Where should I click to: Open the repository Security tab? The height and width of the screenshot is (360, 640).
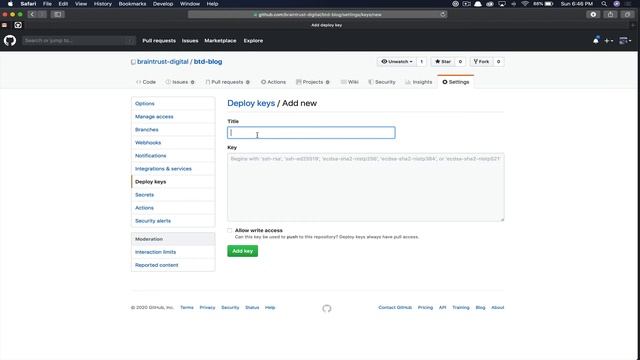click(382, 82)
